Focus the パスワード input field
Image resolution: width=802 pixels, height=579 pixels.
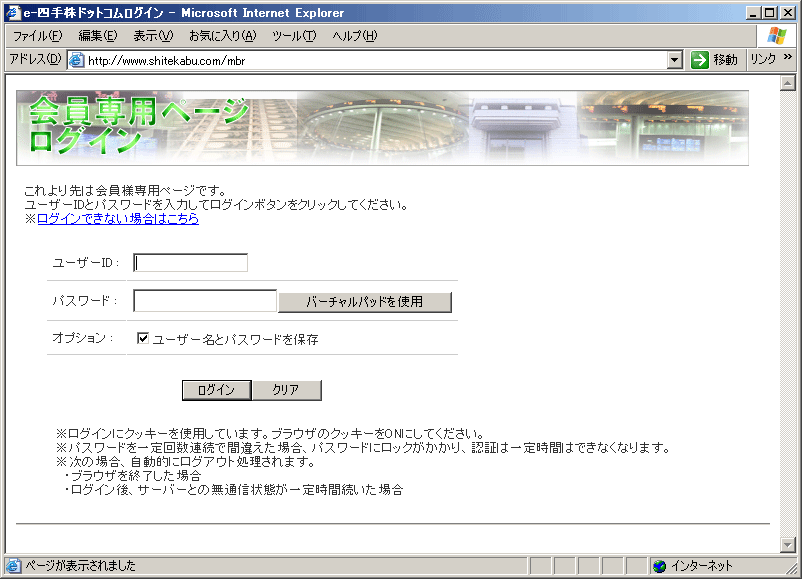(x=205, y=301)
